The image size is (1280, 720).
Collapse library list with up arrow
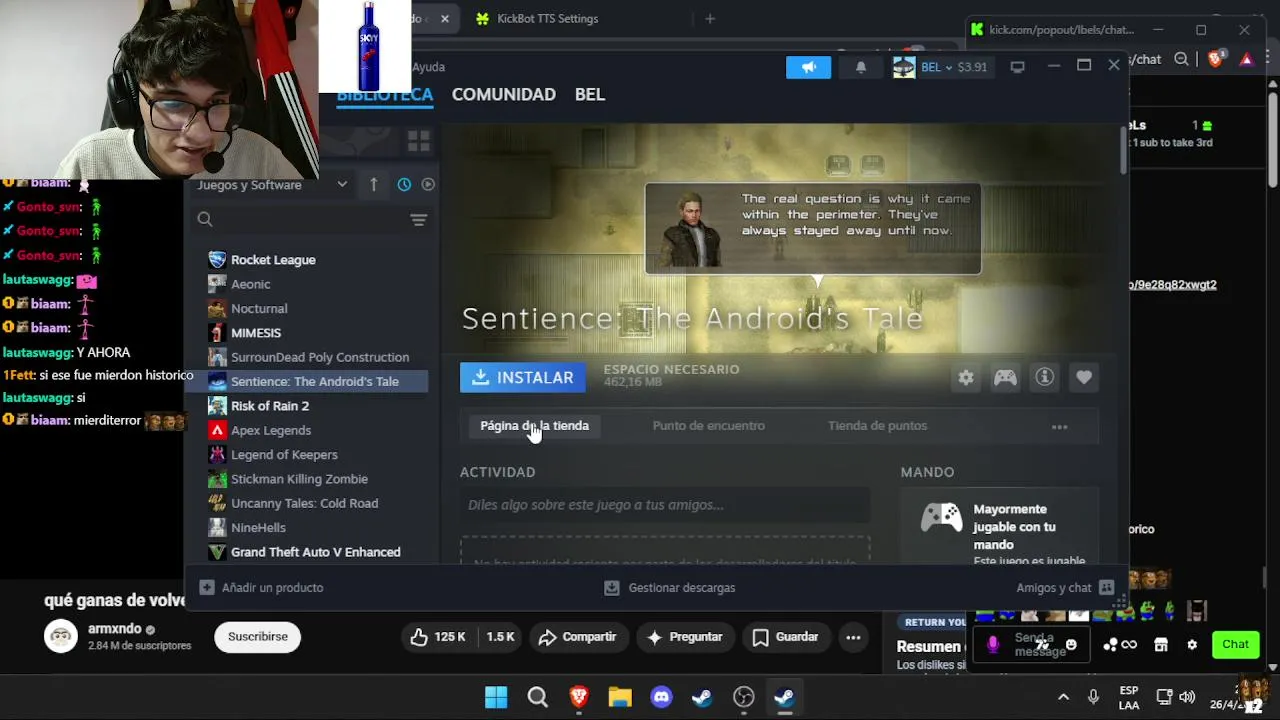click(x=374, y=185)
